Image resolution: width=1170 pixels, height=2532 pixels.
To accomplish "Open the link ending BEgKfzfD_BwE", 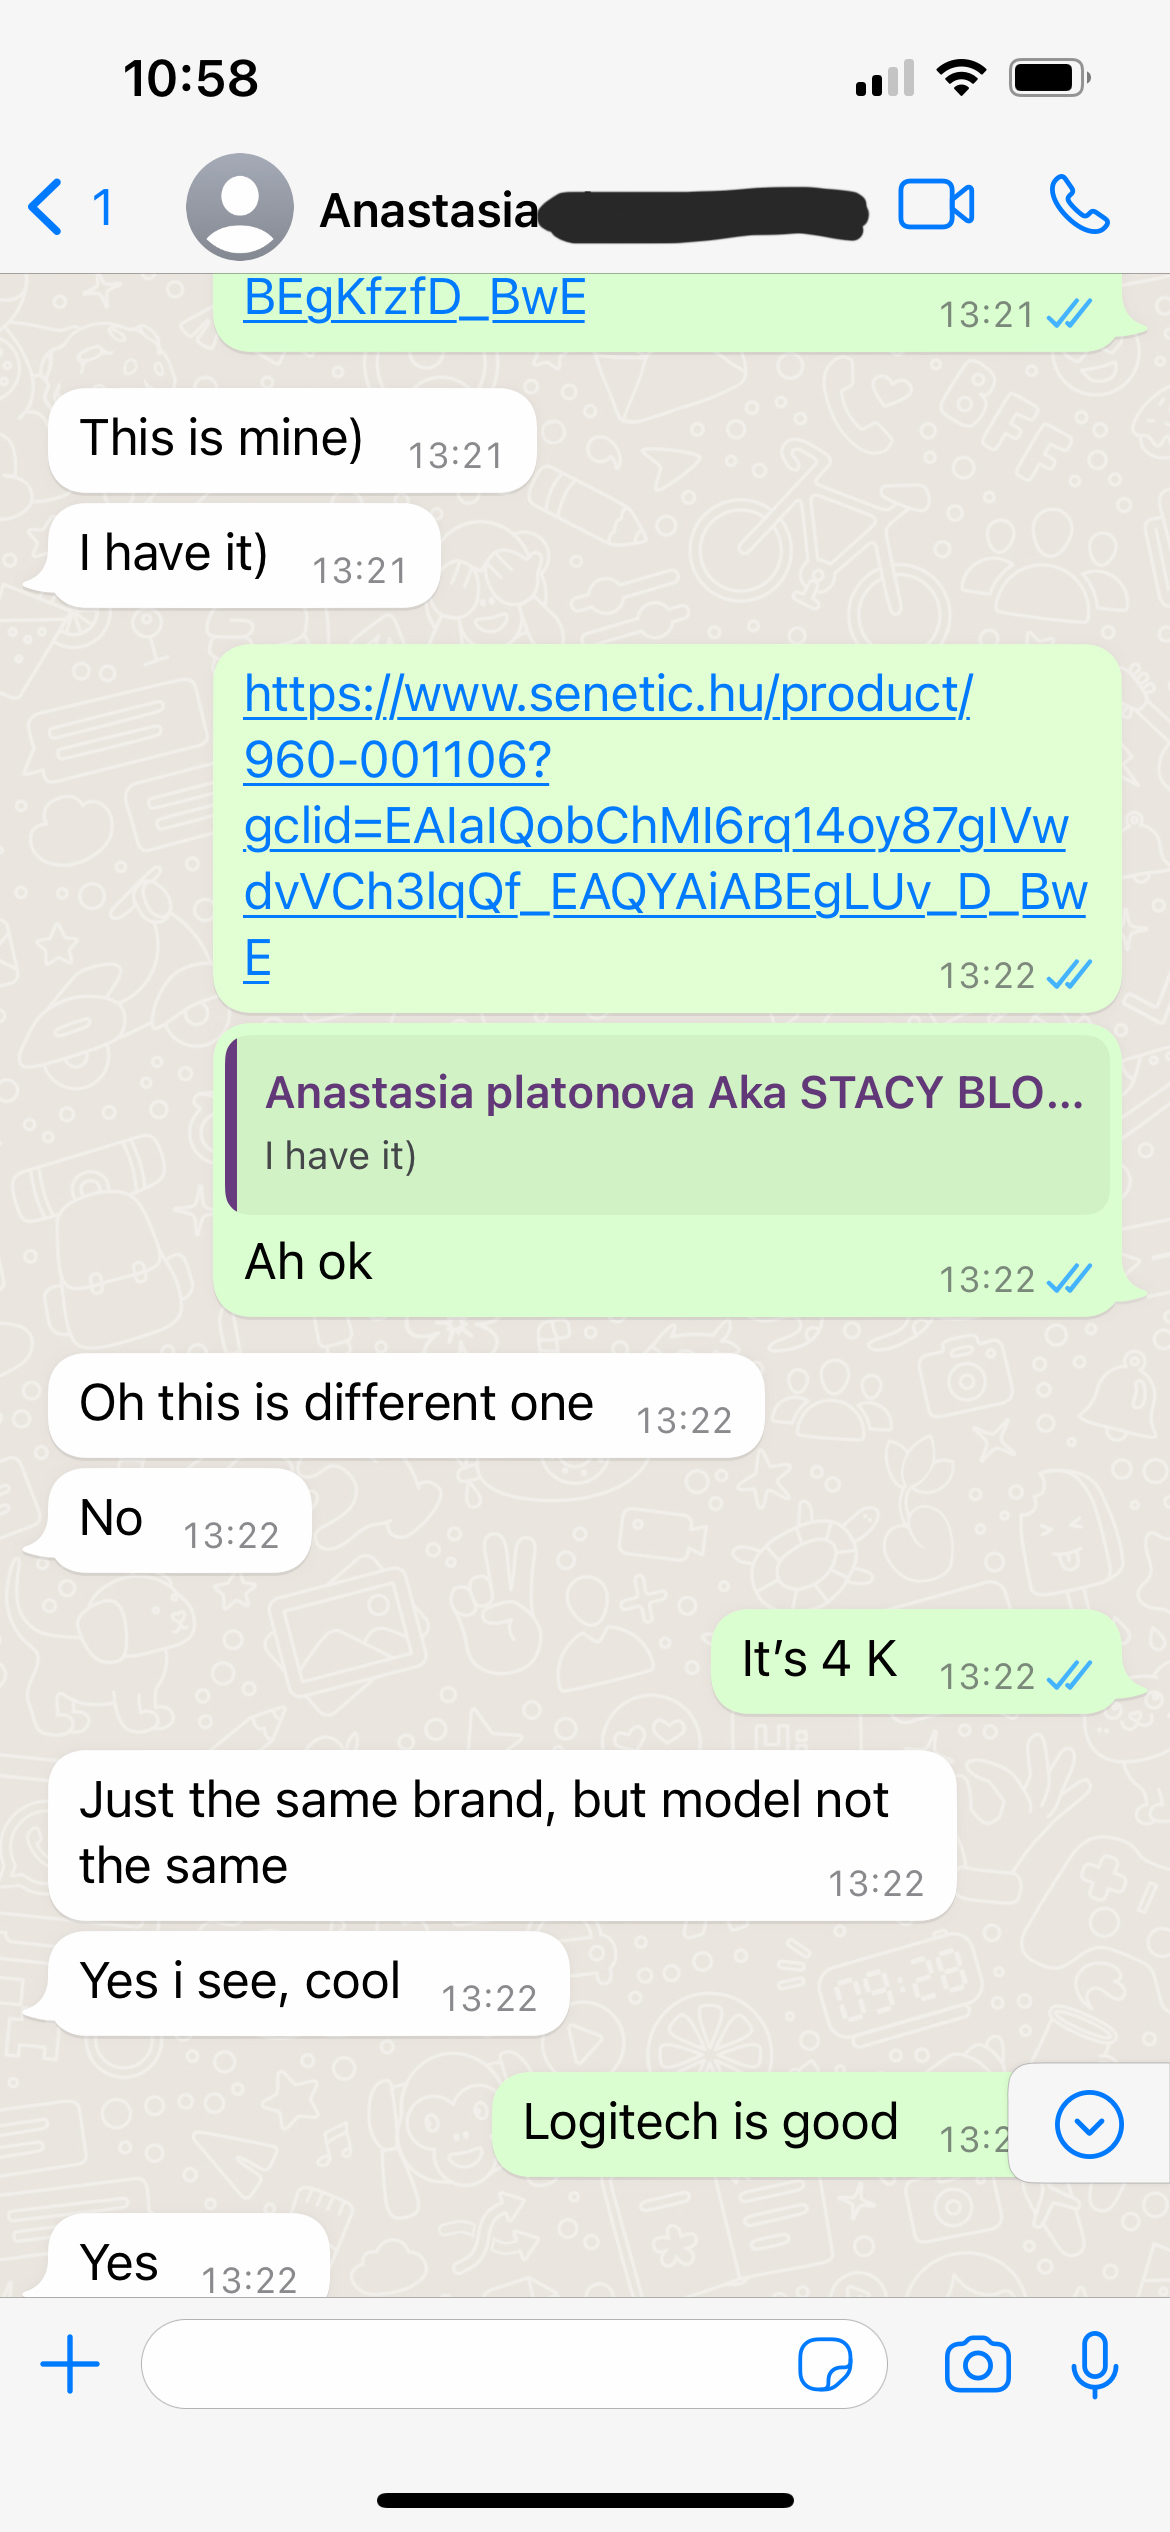I will click(x=415, y=298).
